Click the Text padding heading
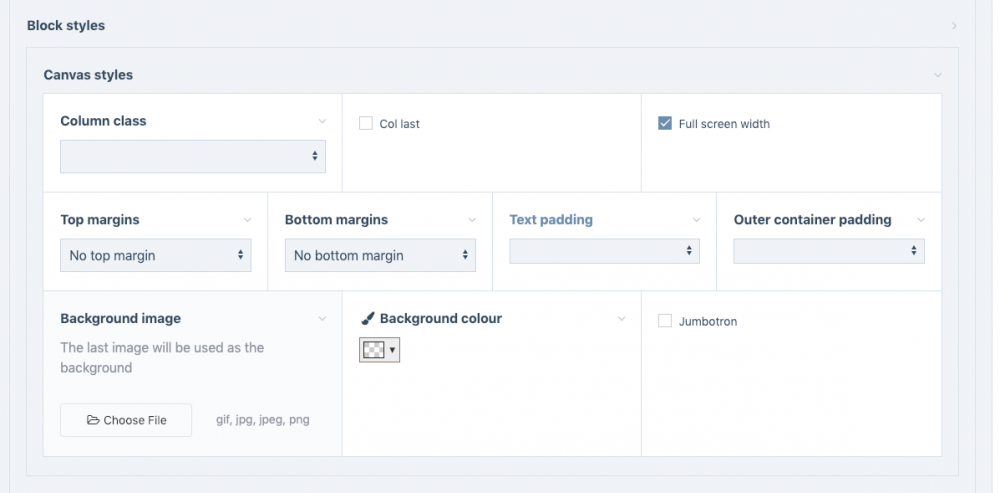1000x493 pixels. (551, 220)
